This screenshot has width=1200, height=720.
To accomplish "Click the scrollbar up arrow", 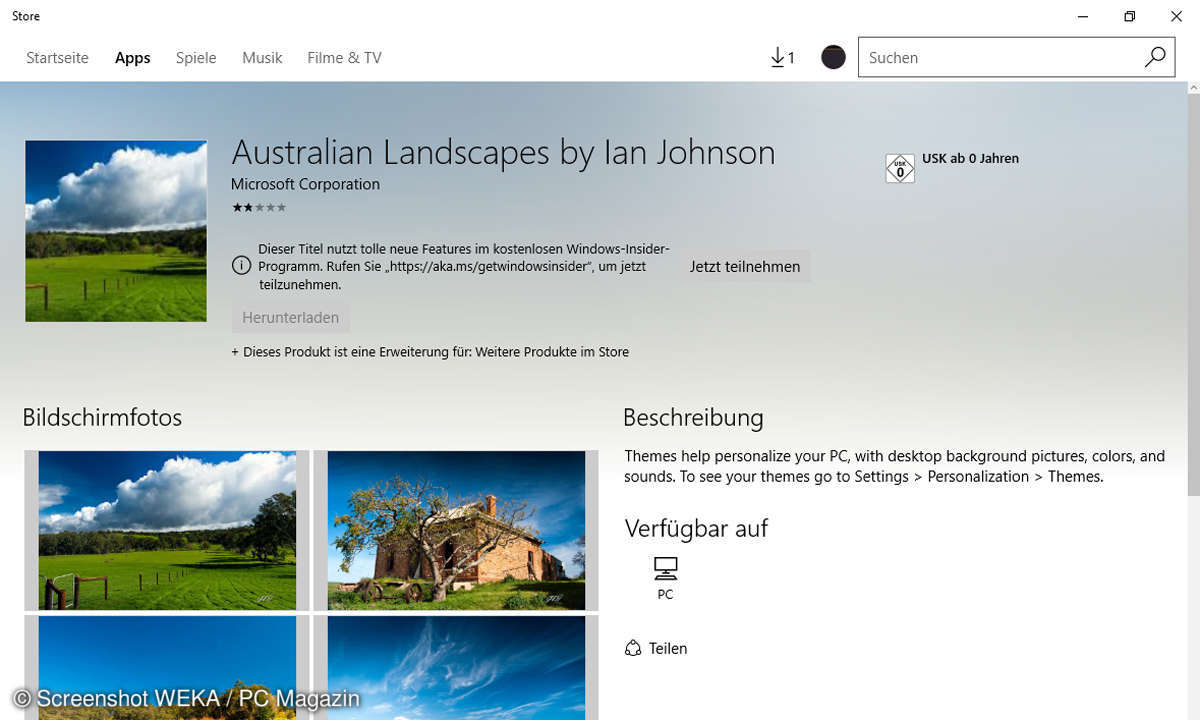I will pos(1192,88).
